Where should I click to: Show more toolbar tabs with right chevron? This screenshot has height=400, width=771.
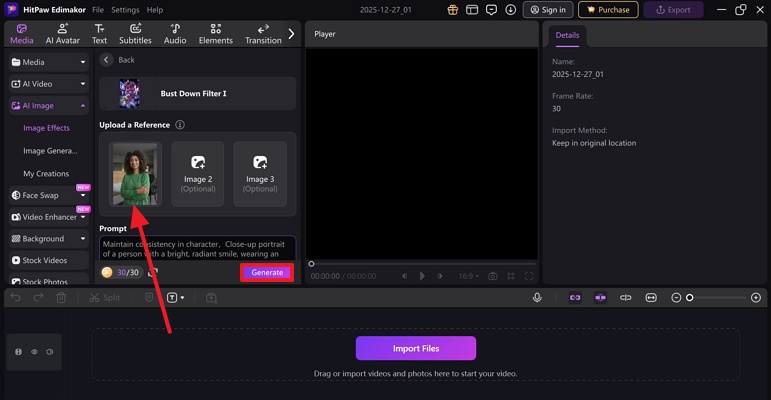click(291, 33)
